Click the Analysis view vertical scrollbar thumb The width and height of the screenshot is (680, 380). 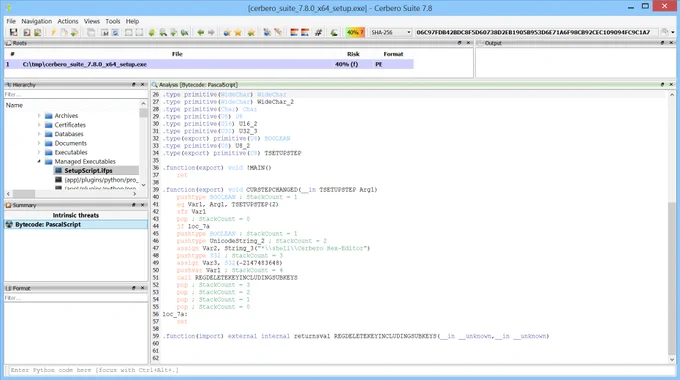[671, 278]
